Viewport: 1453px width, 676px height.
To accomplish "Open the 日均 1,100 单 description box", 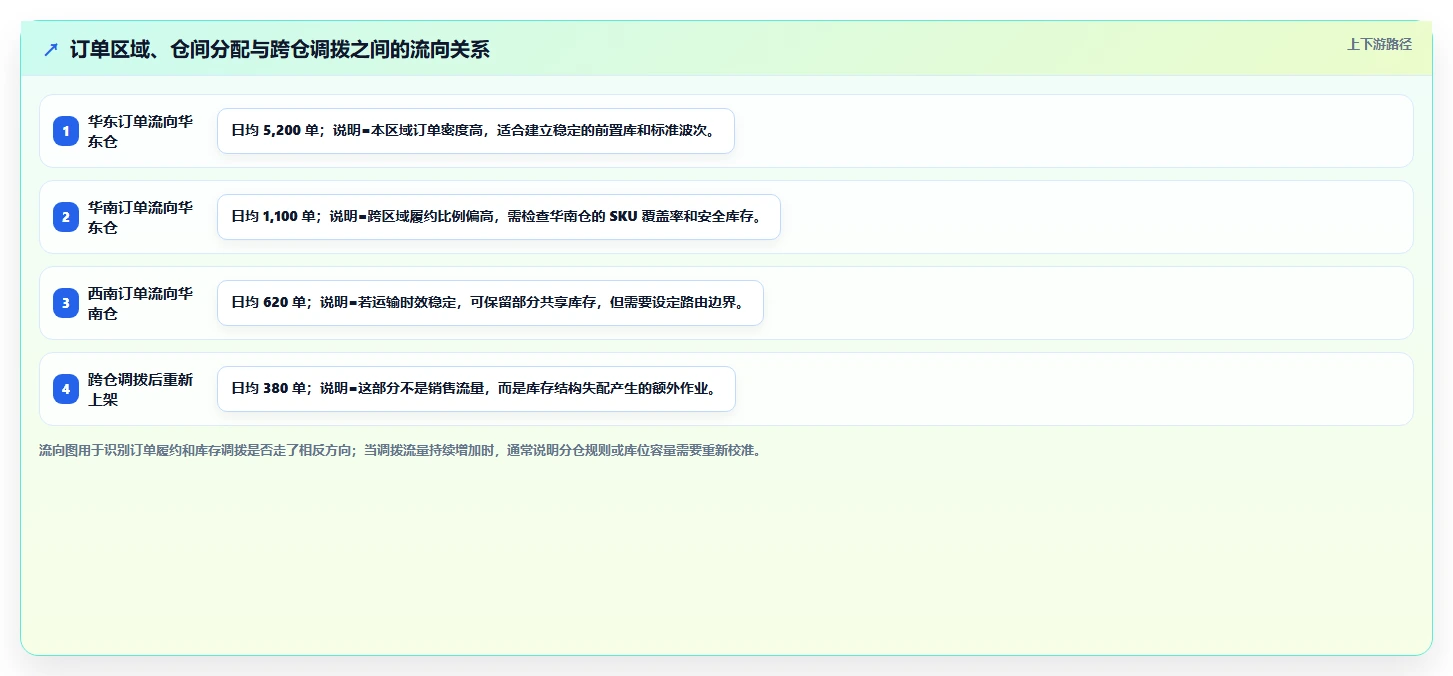I will click(x=498, y=217).
